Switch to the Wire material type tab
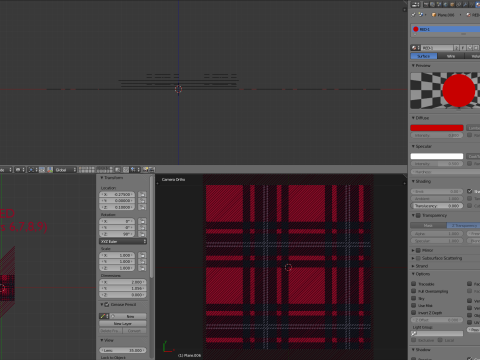This screenshot has width=480, height=360. click(x=451, y=56)
